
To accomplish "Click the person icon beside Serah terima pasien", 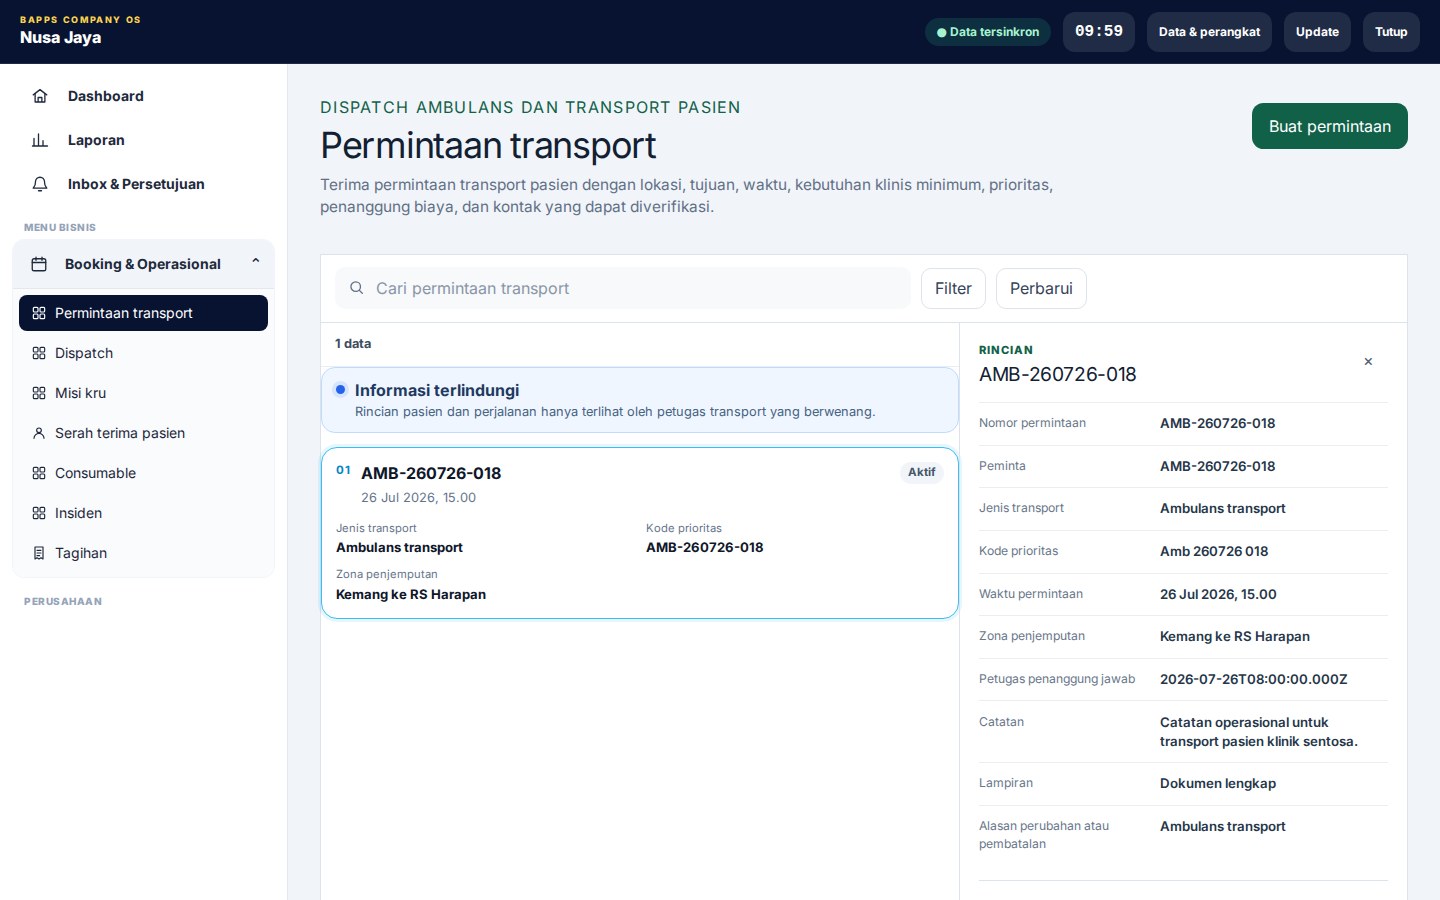I will pyautogui.click(x=39, y=433).
